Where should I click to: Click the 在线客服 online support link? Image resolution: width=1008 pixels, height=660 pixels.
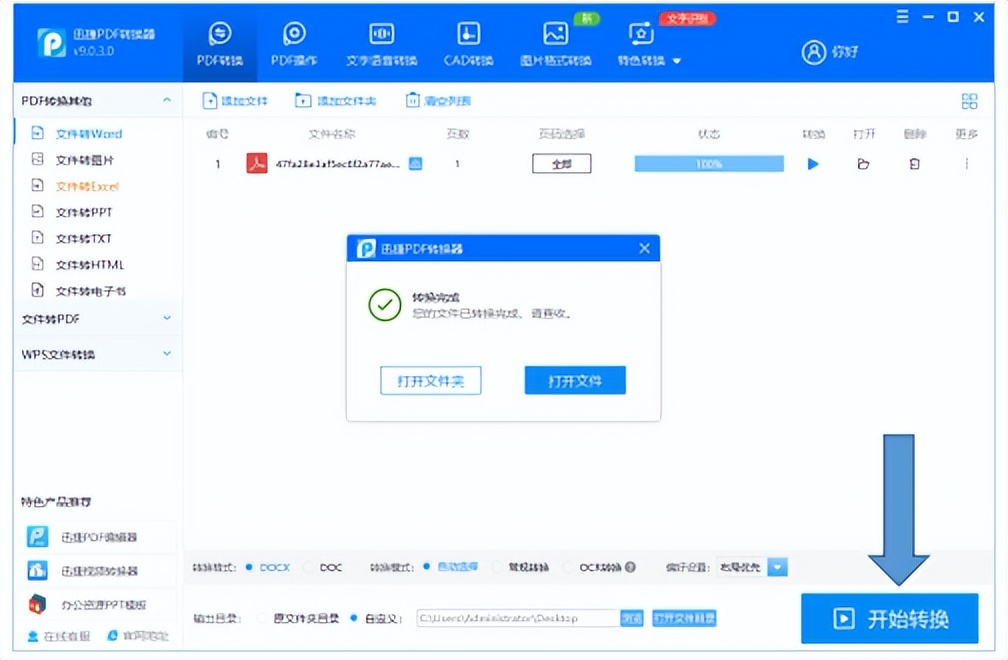[x=58, y=636]
